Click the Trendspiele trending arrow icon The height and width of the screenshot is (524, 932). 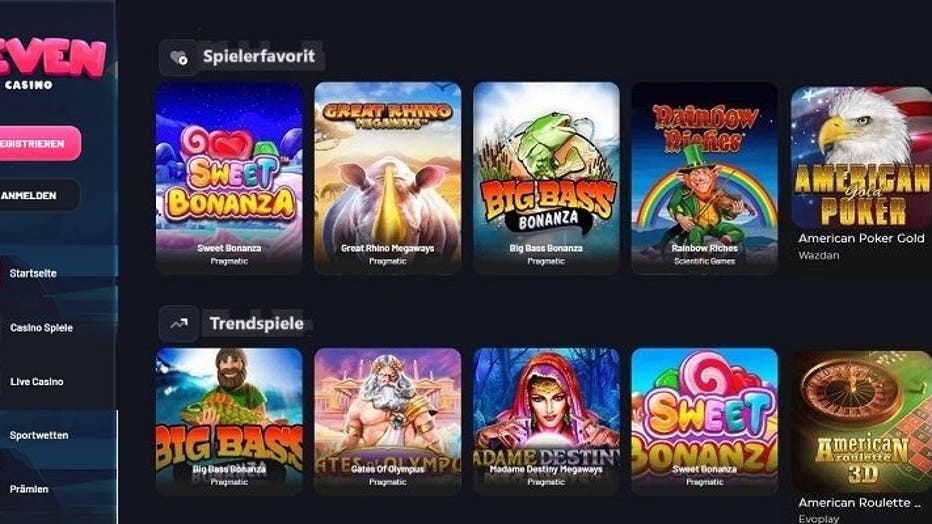(178, 324)
